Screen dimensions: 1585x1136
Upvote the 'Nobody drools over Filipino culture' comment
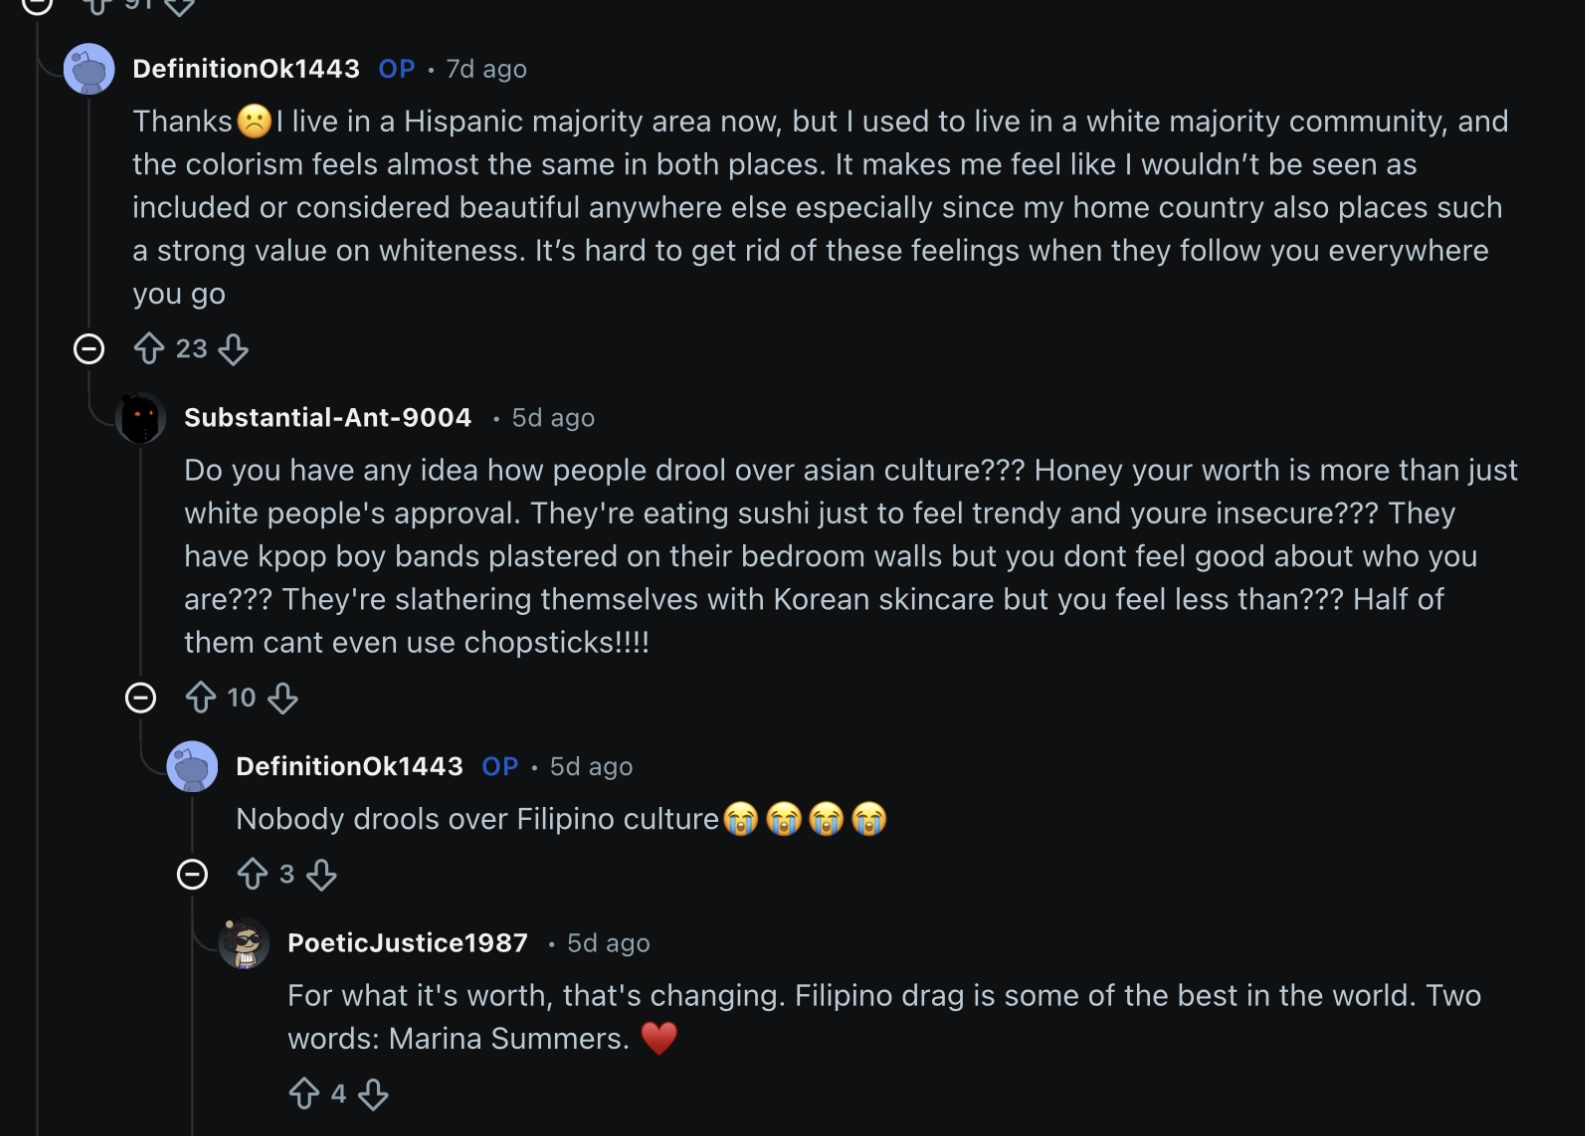[252, 875]
